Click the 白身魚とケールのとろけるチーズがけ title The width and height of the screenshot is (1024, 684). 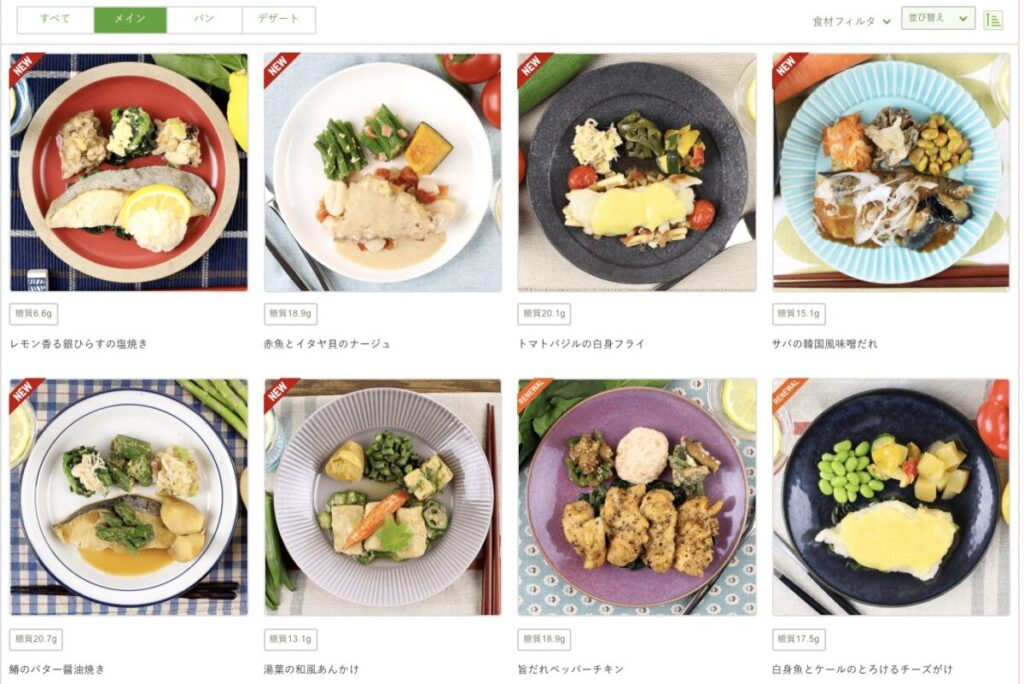point(862,669)
